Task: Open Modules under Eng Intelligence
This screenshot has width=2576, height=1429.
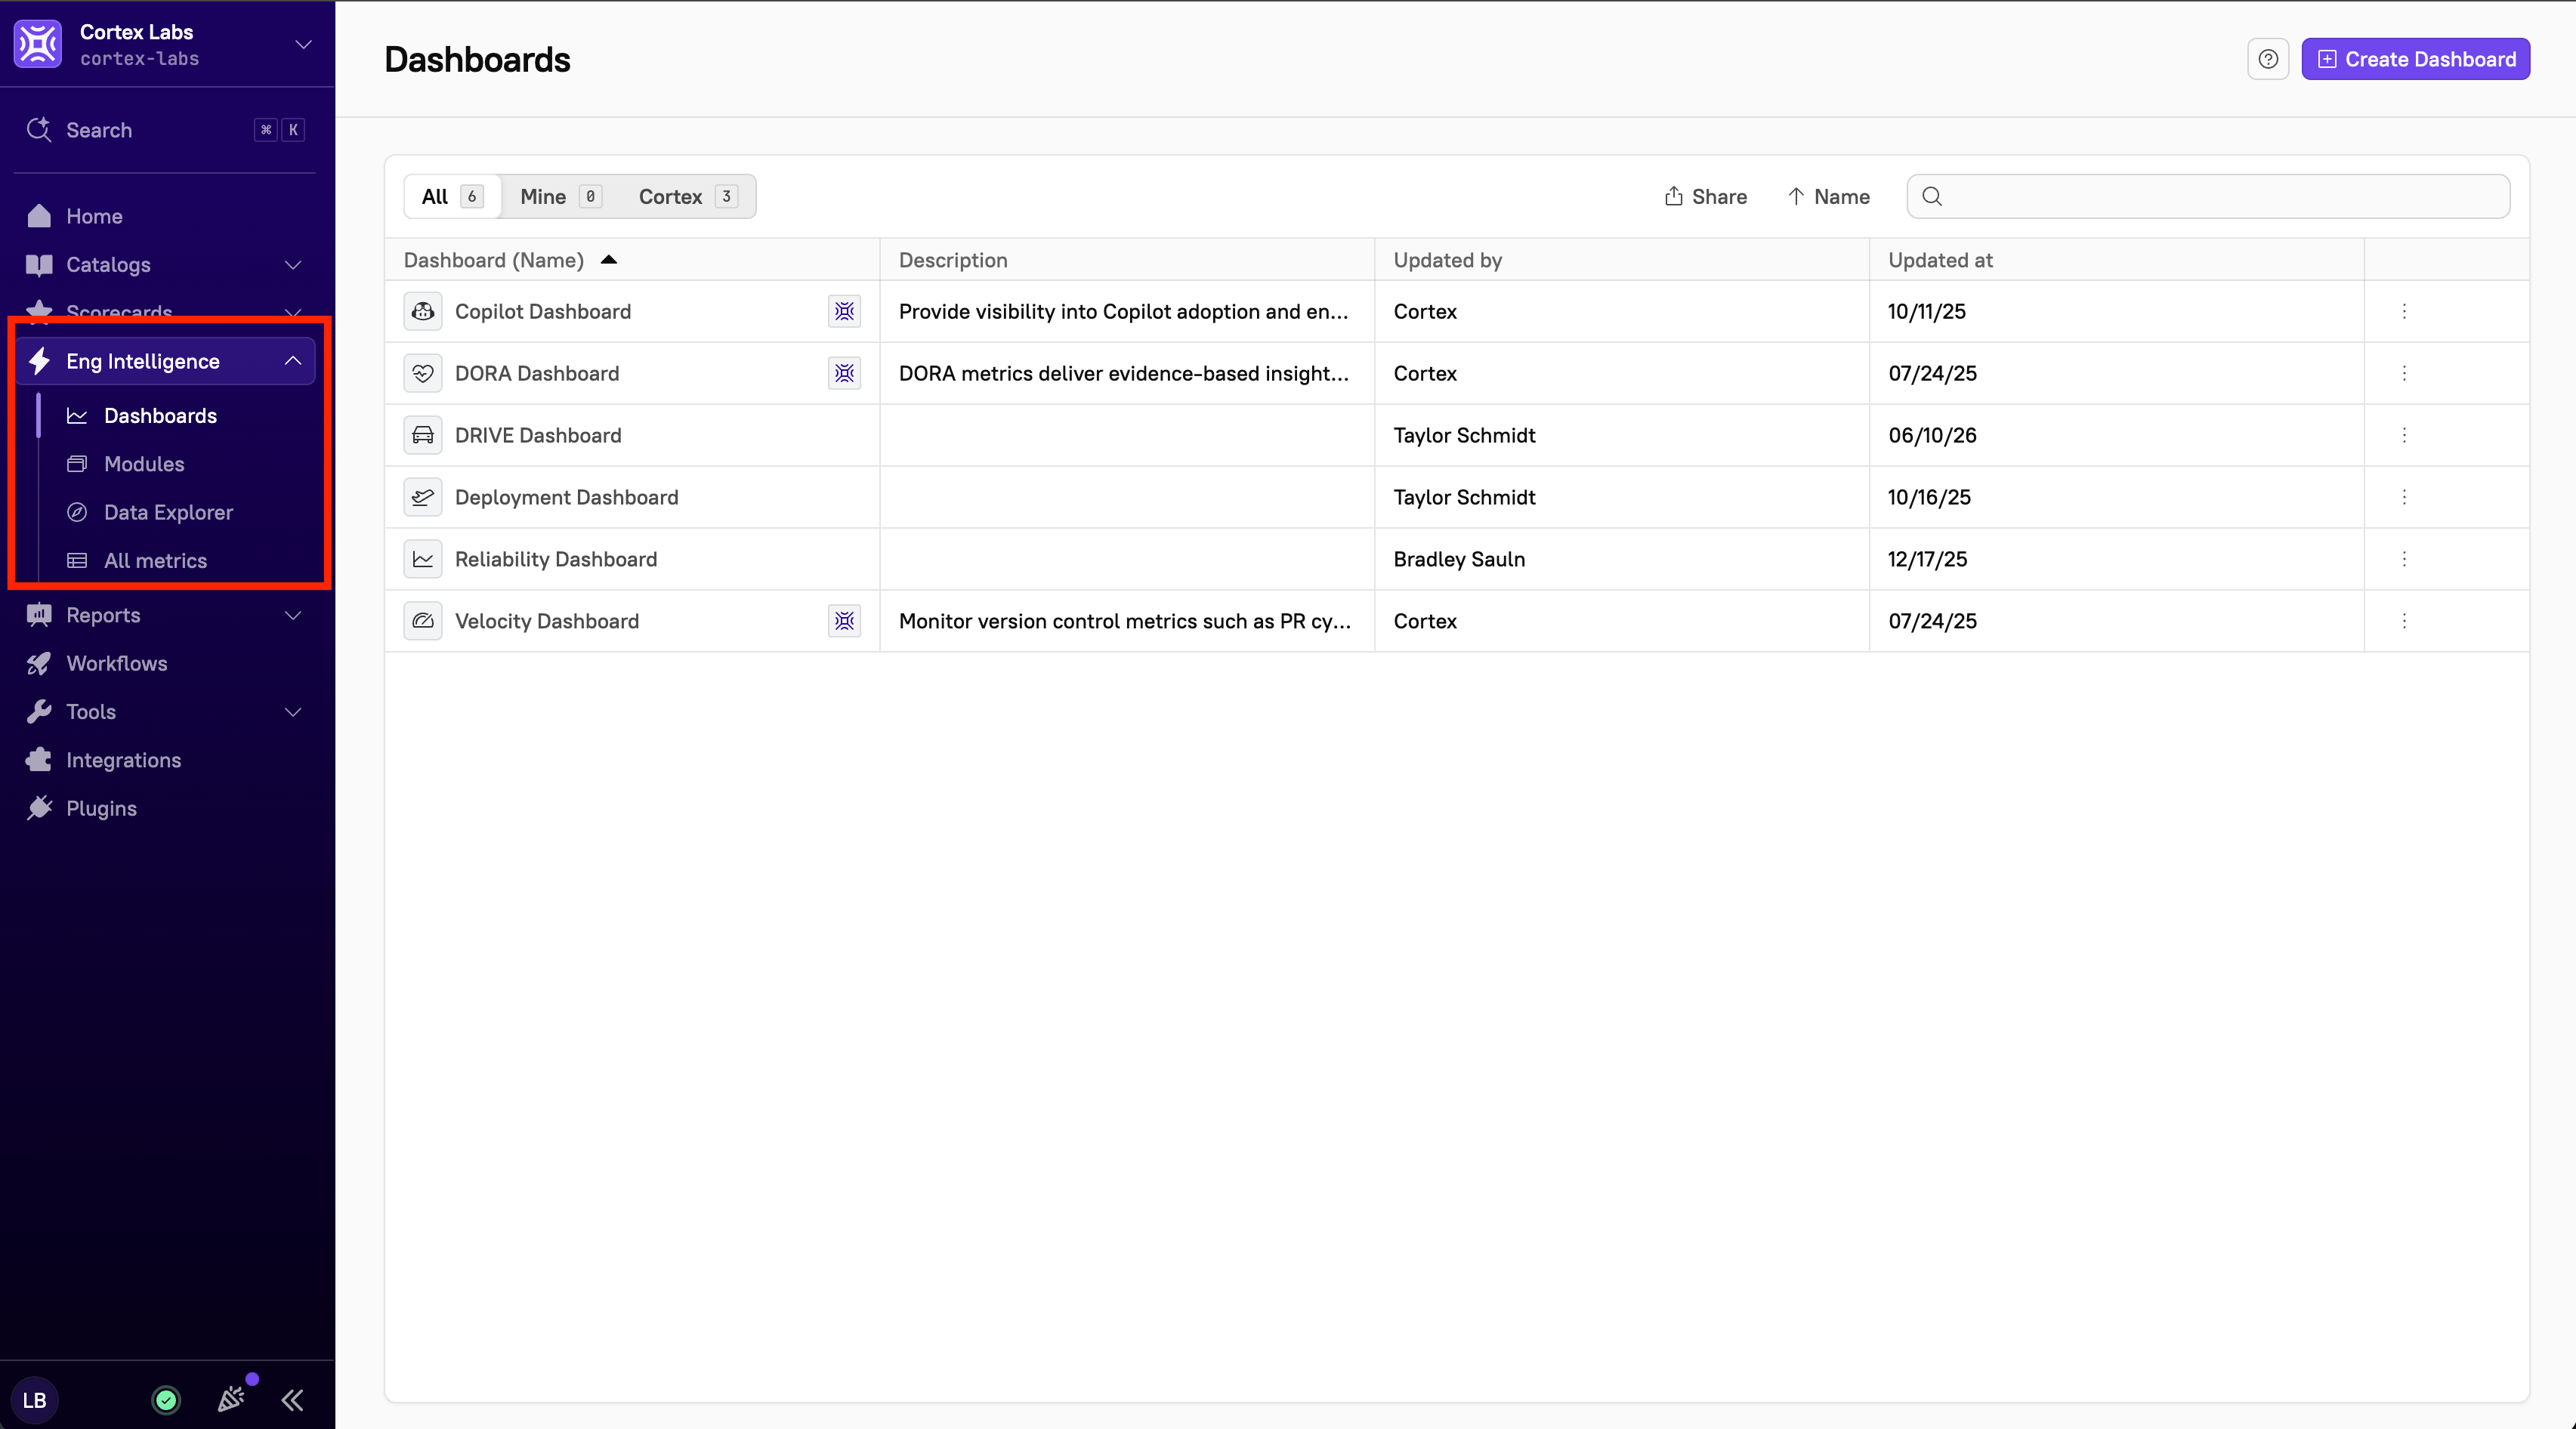Action: coord(144,464)
